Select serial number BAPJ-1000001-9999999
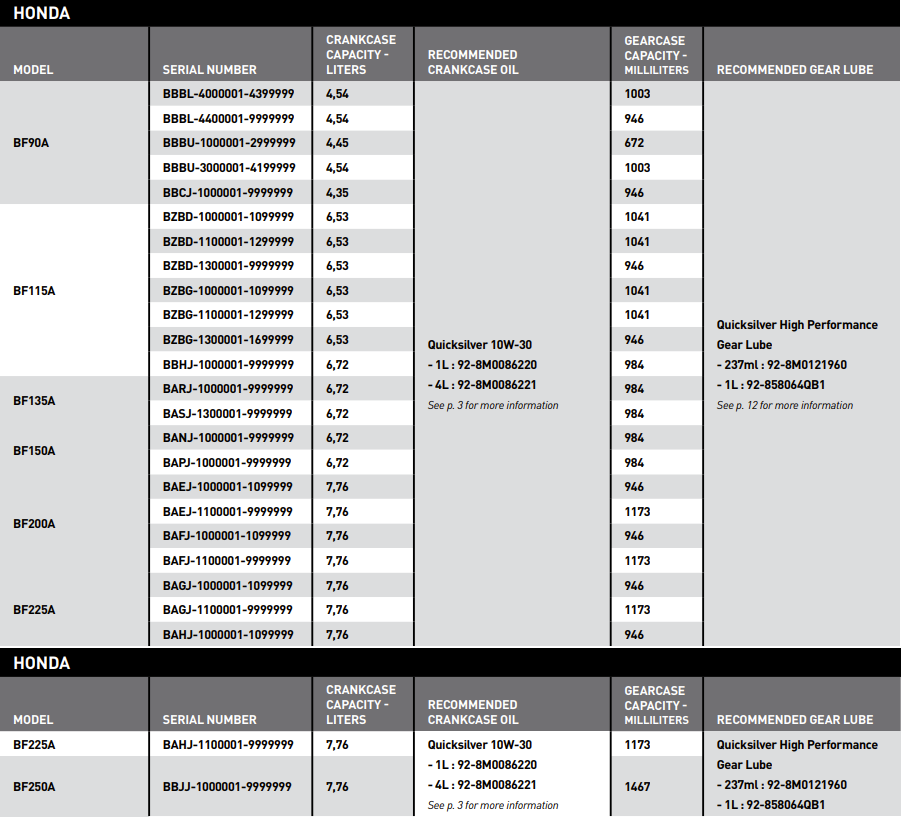 click(227, 463)
